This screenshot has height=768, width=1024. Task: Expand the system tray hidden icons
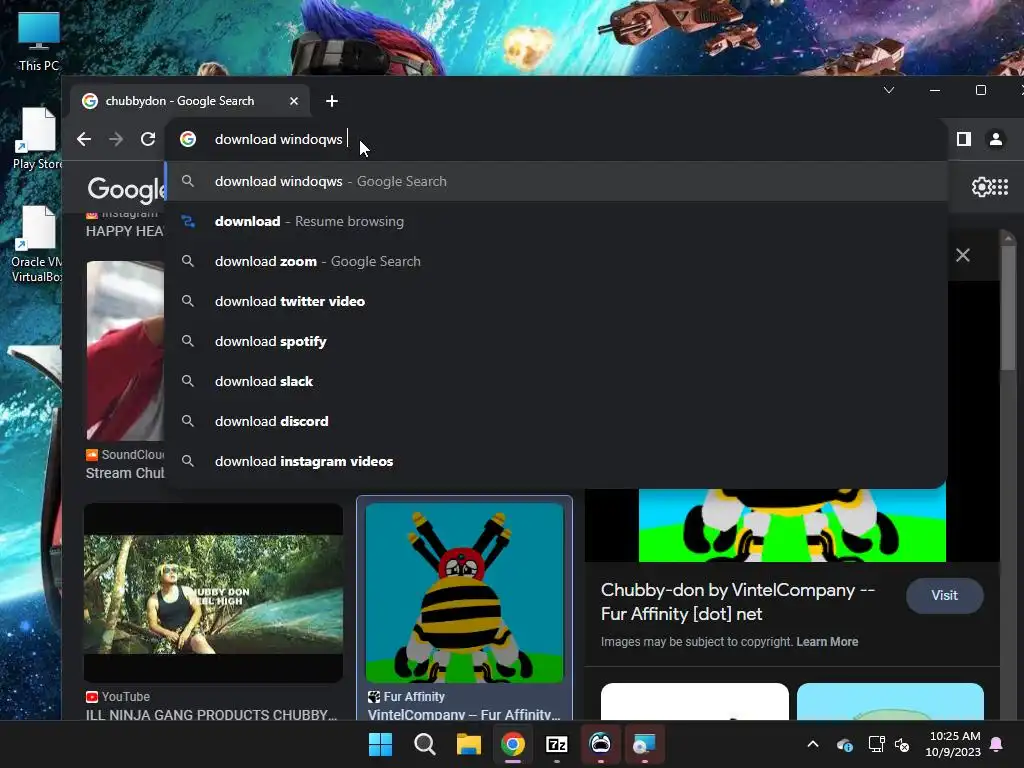(813, 744)
